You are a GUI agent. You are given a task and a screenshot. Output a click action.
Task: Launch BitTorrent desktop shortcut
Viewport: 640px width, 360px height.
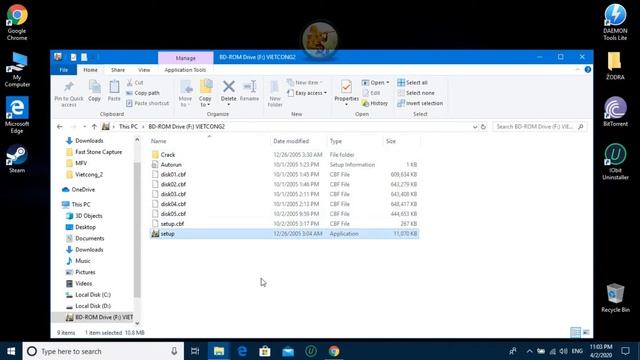(615, 111)
